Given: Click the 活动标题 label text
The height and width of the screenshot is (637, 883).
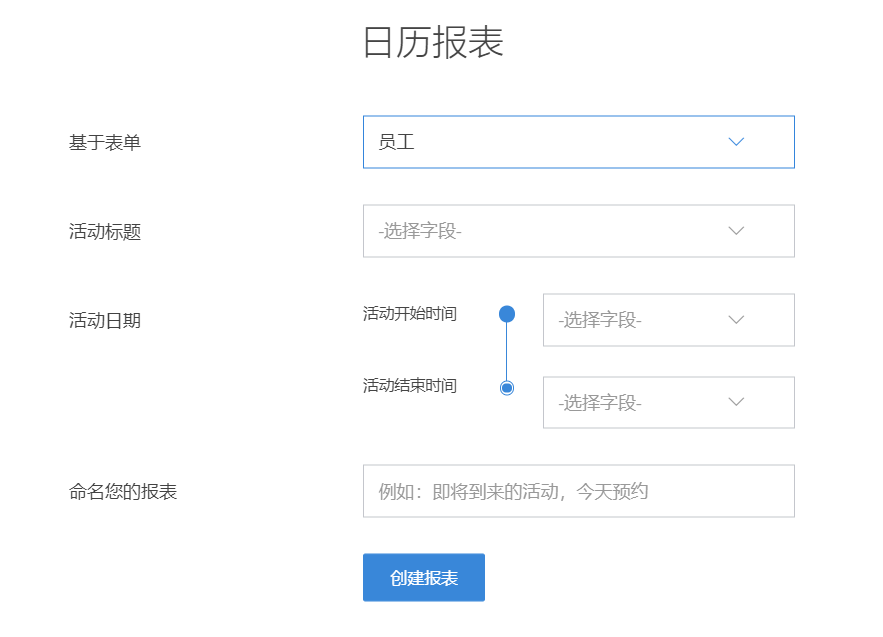Looking at the screenshot, I should click(x=105, y=232).
